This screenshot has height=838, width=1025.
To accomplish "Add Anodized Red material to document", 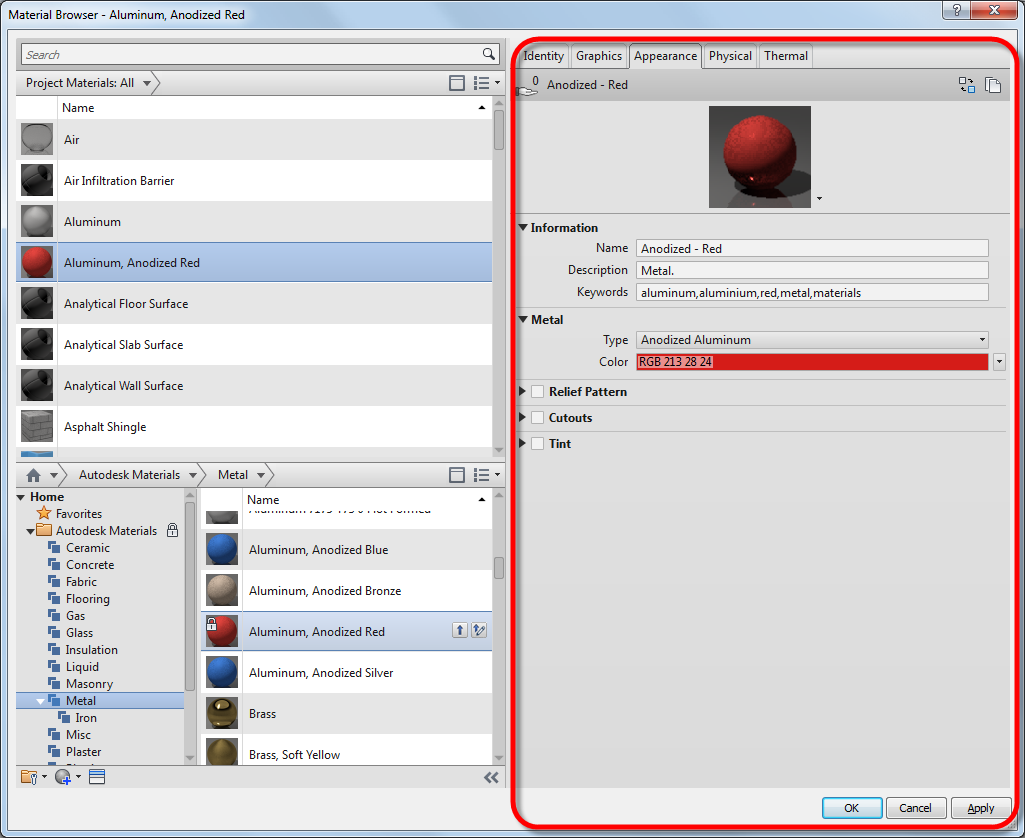I will pyautogui.click(x=460, y=630).
